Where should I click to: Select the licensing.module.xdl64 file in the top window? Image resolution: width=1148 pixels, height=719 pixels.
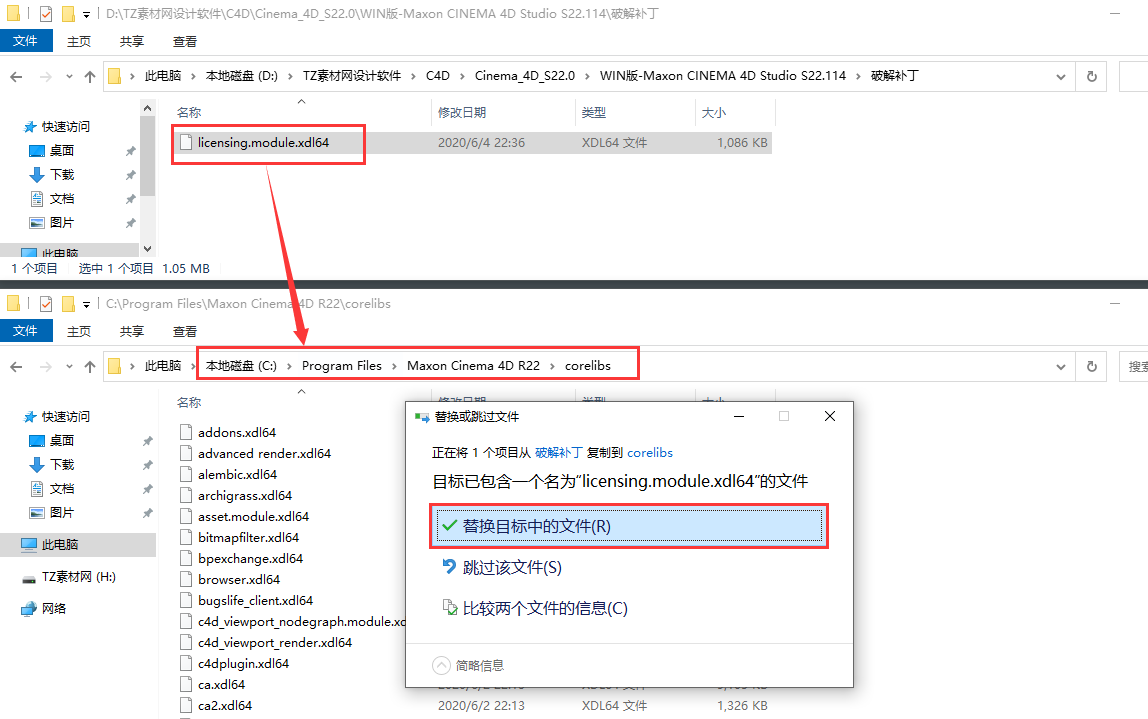coord(264,143)
